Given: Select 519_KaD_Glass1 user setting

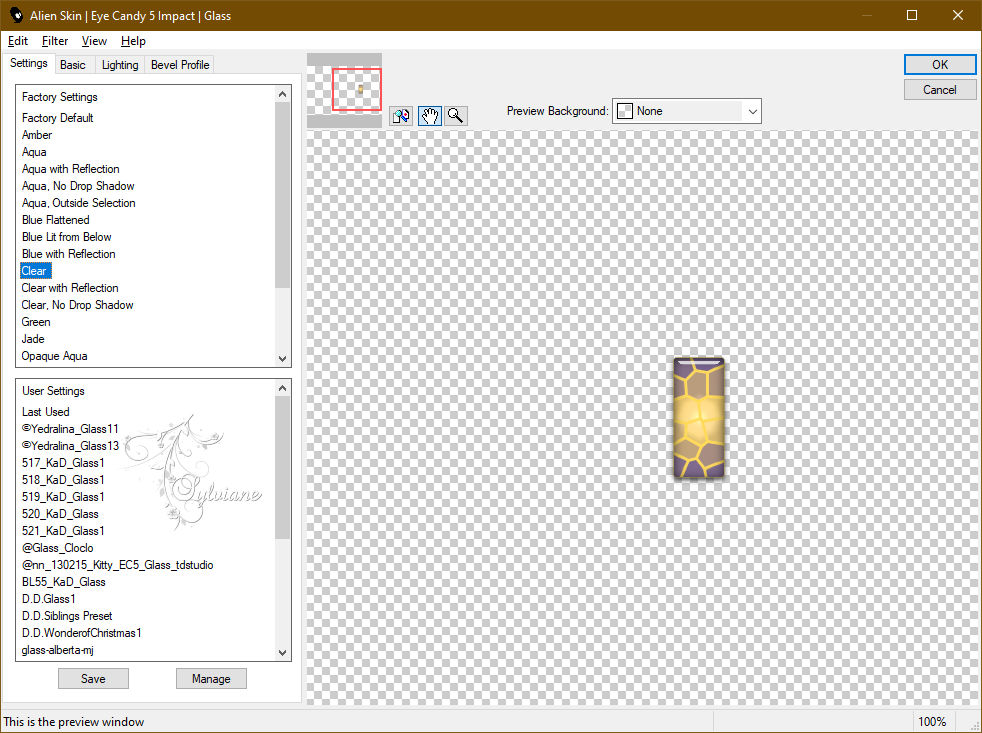Looking at the screenshot, I should coord(63,496).
